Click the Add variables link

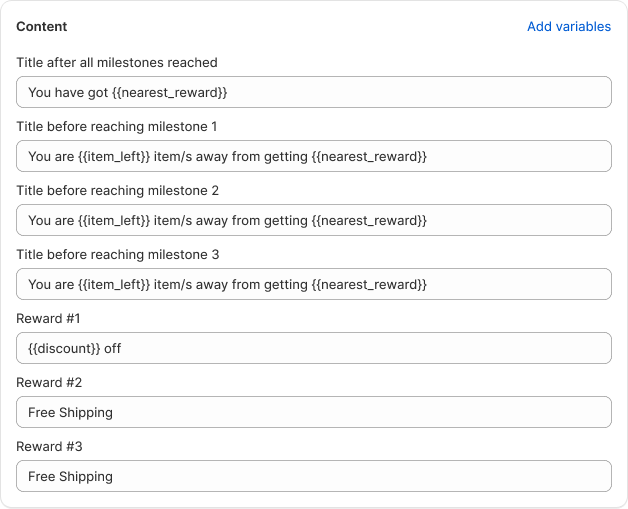568,27
